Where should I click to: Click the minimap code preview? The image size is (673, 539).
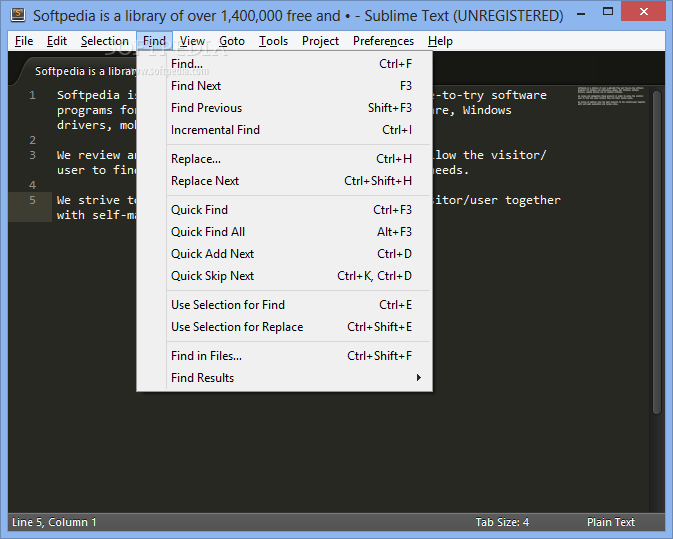pos(611,96)
